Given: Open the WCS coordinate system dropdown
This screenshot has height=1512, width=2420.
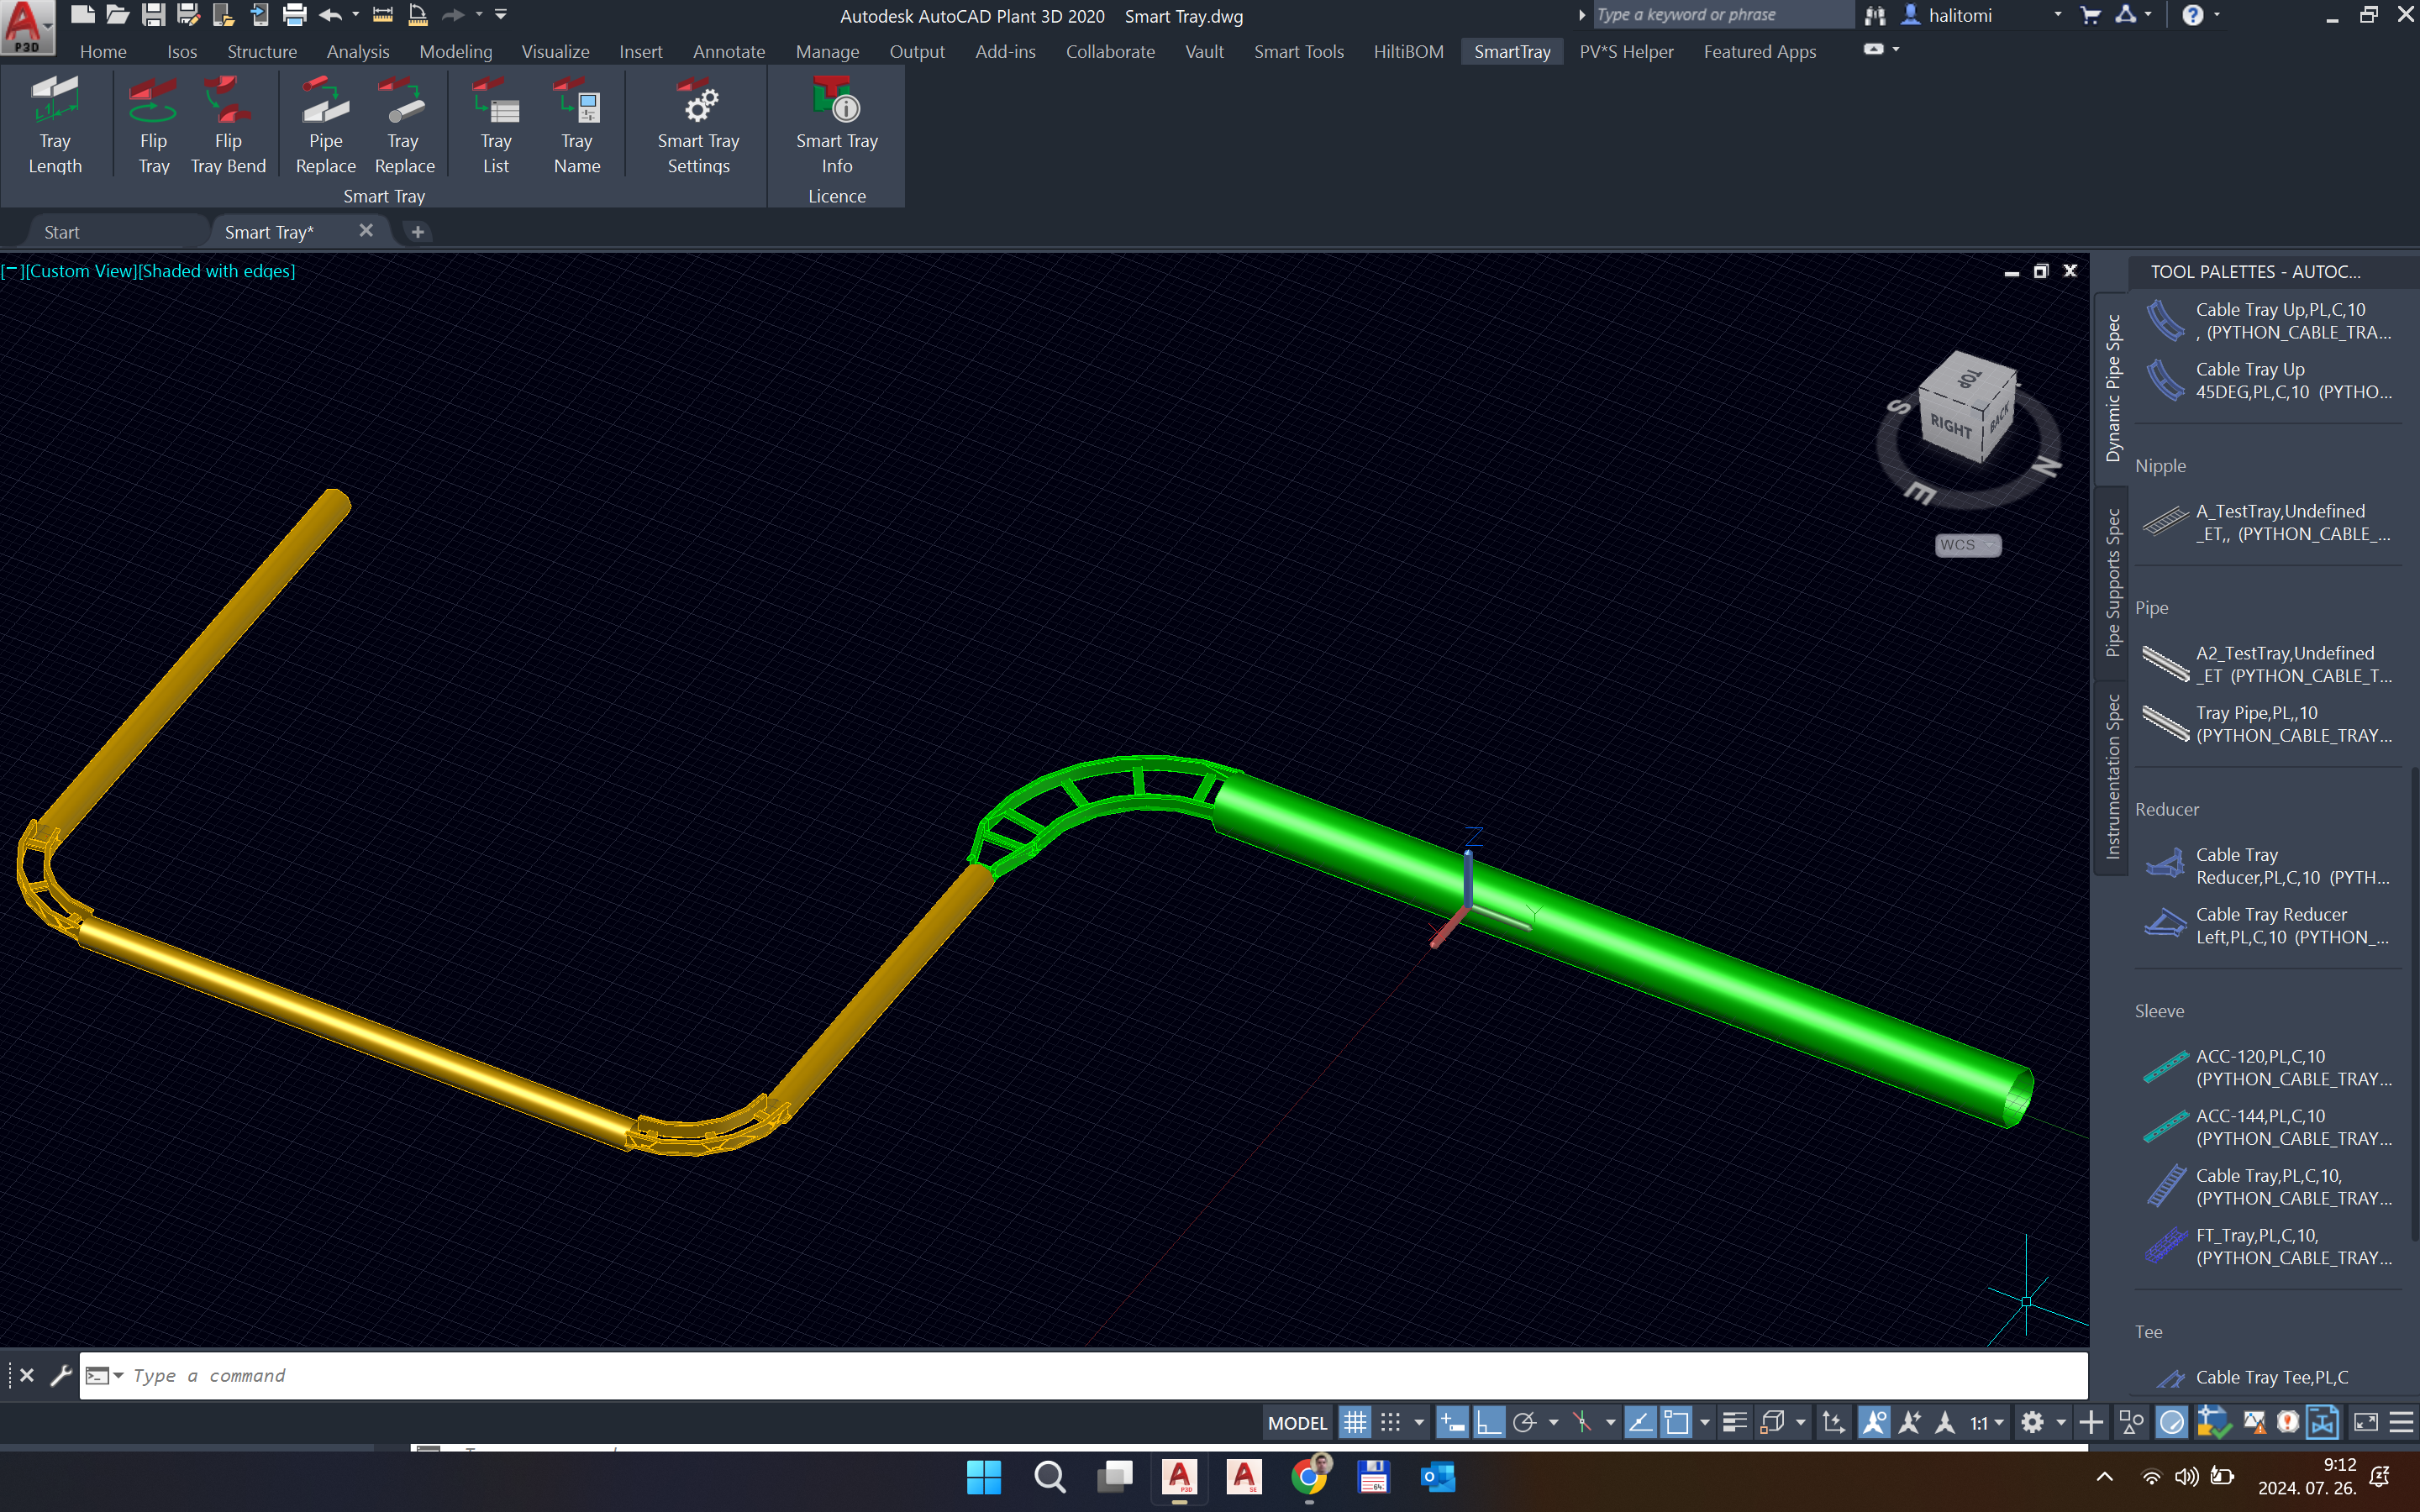Looking at the screenshot, I should [x=1968, y=545].
